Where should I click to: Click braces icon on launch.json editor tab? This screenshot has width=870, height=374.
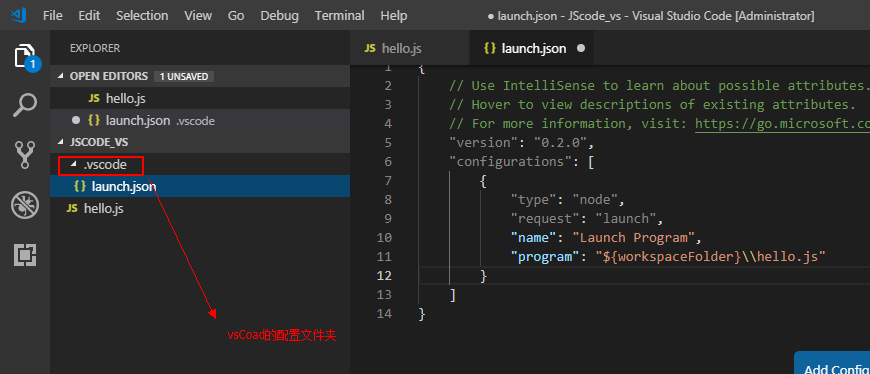tap(489, 48)
